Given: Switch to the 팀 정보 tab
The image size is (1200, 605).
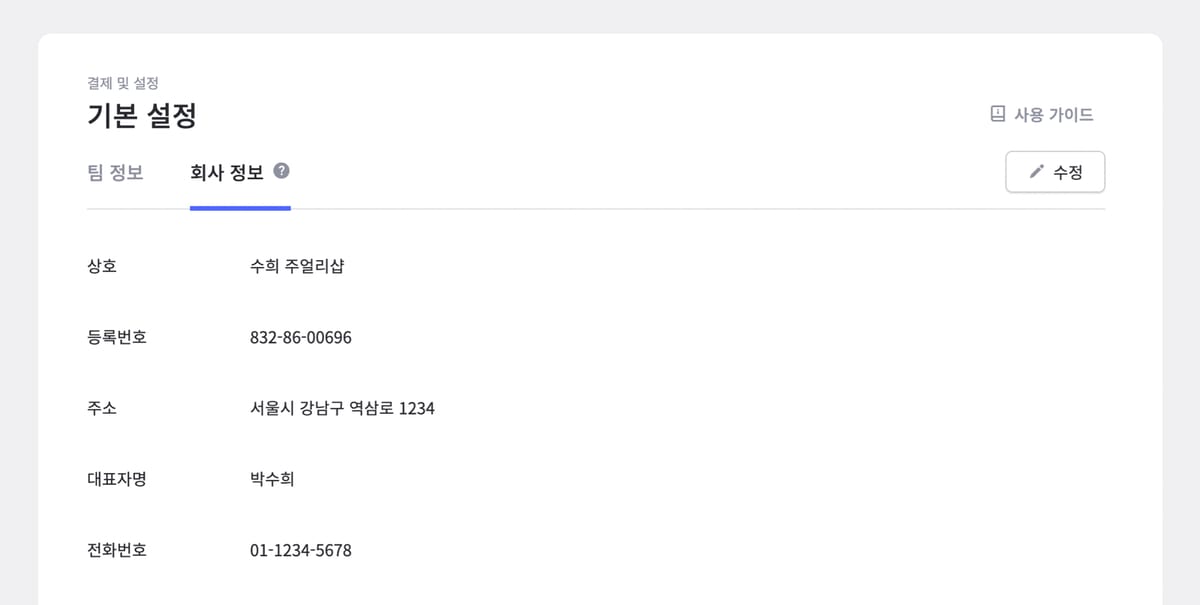Looking at the screenshot, I should 117,172.
